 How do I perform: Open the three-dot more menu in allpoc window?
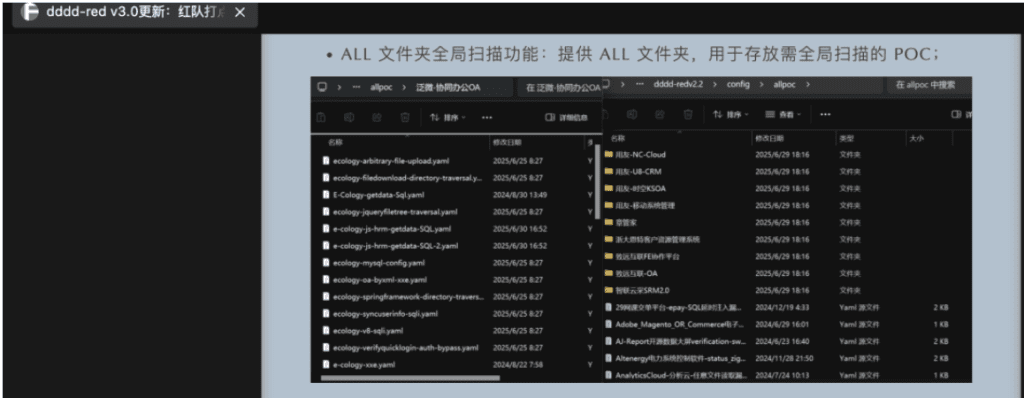click(x=825, y=114)
